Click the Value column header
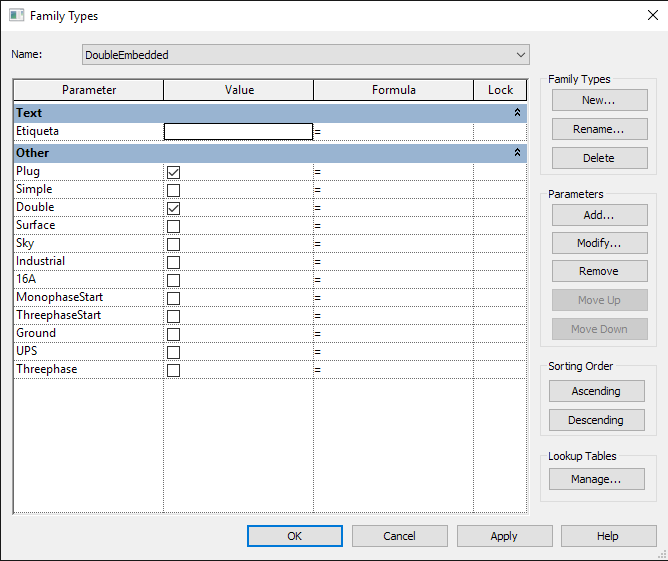The width and height of the screenshot is (668, 561). click(239, 90)
